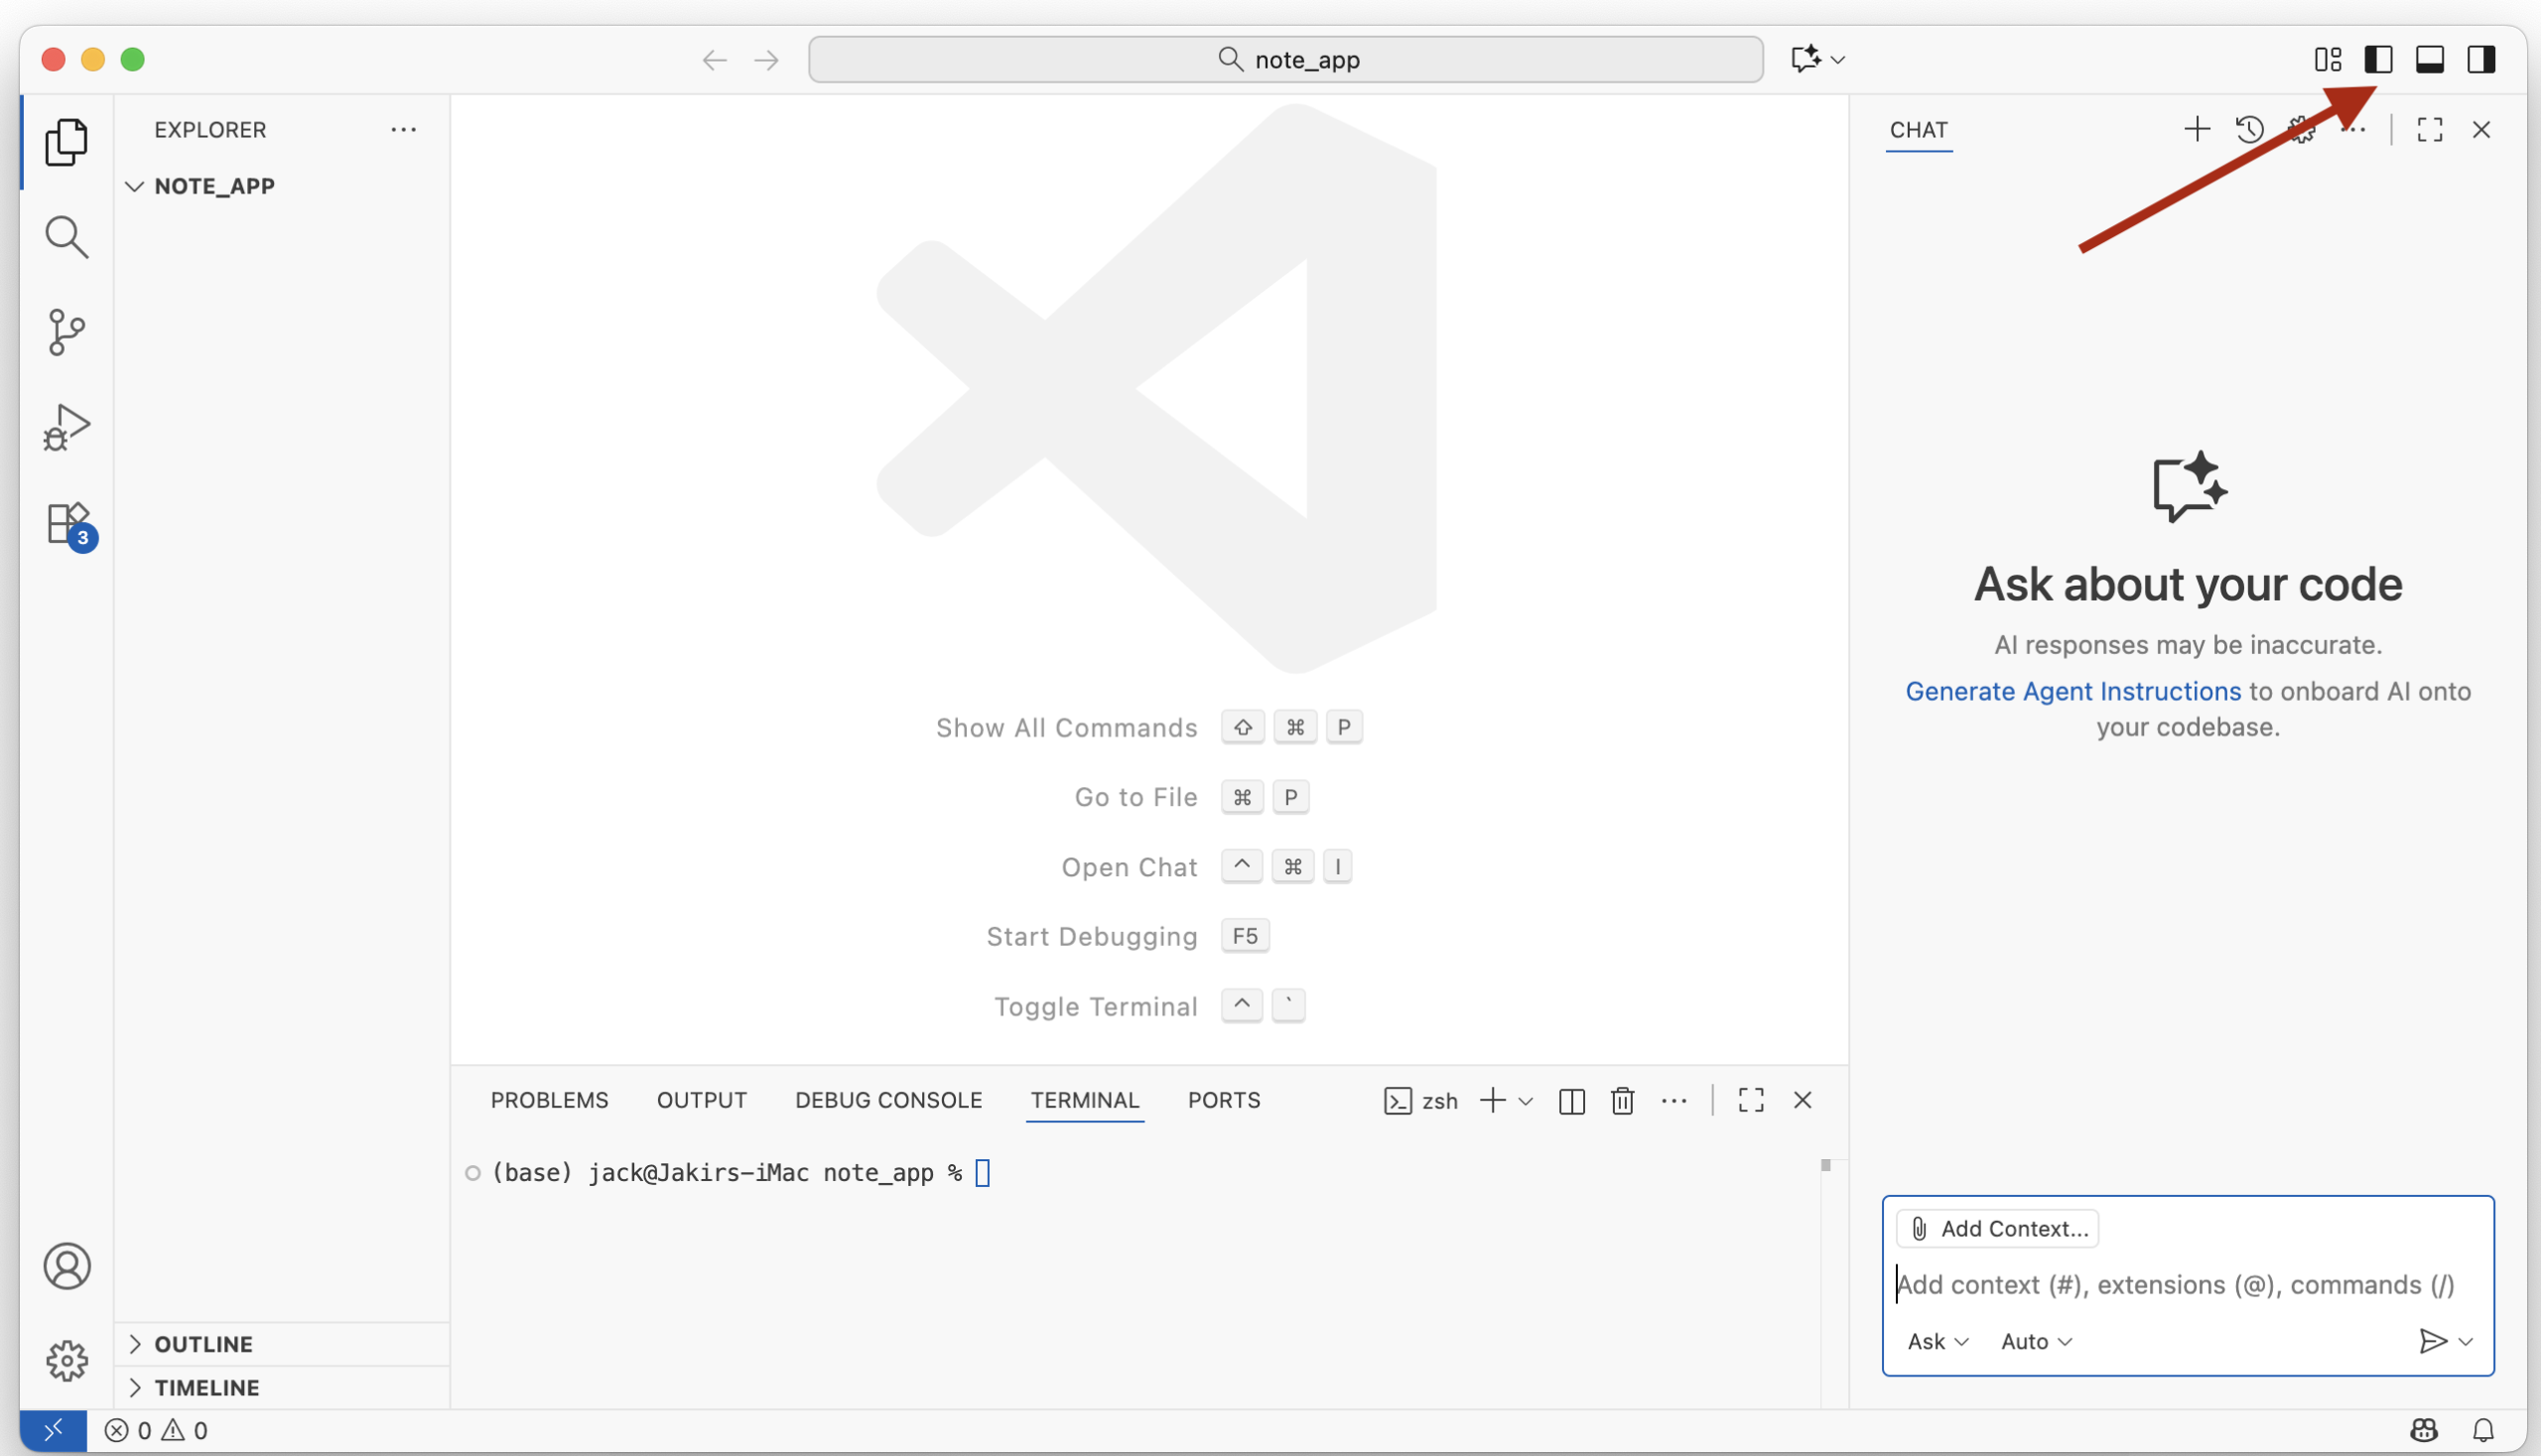
Task: Click Generate Agent Instructions link
Action: 2072,691
